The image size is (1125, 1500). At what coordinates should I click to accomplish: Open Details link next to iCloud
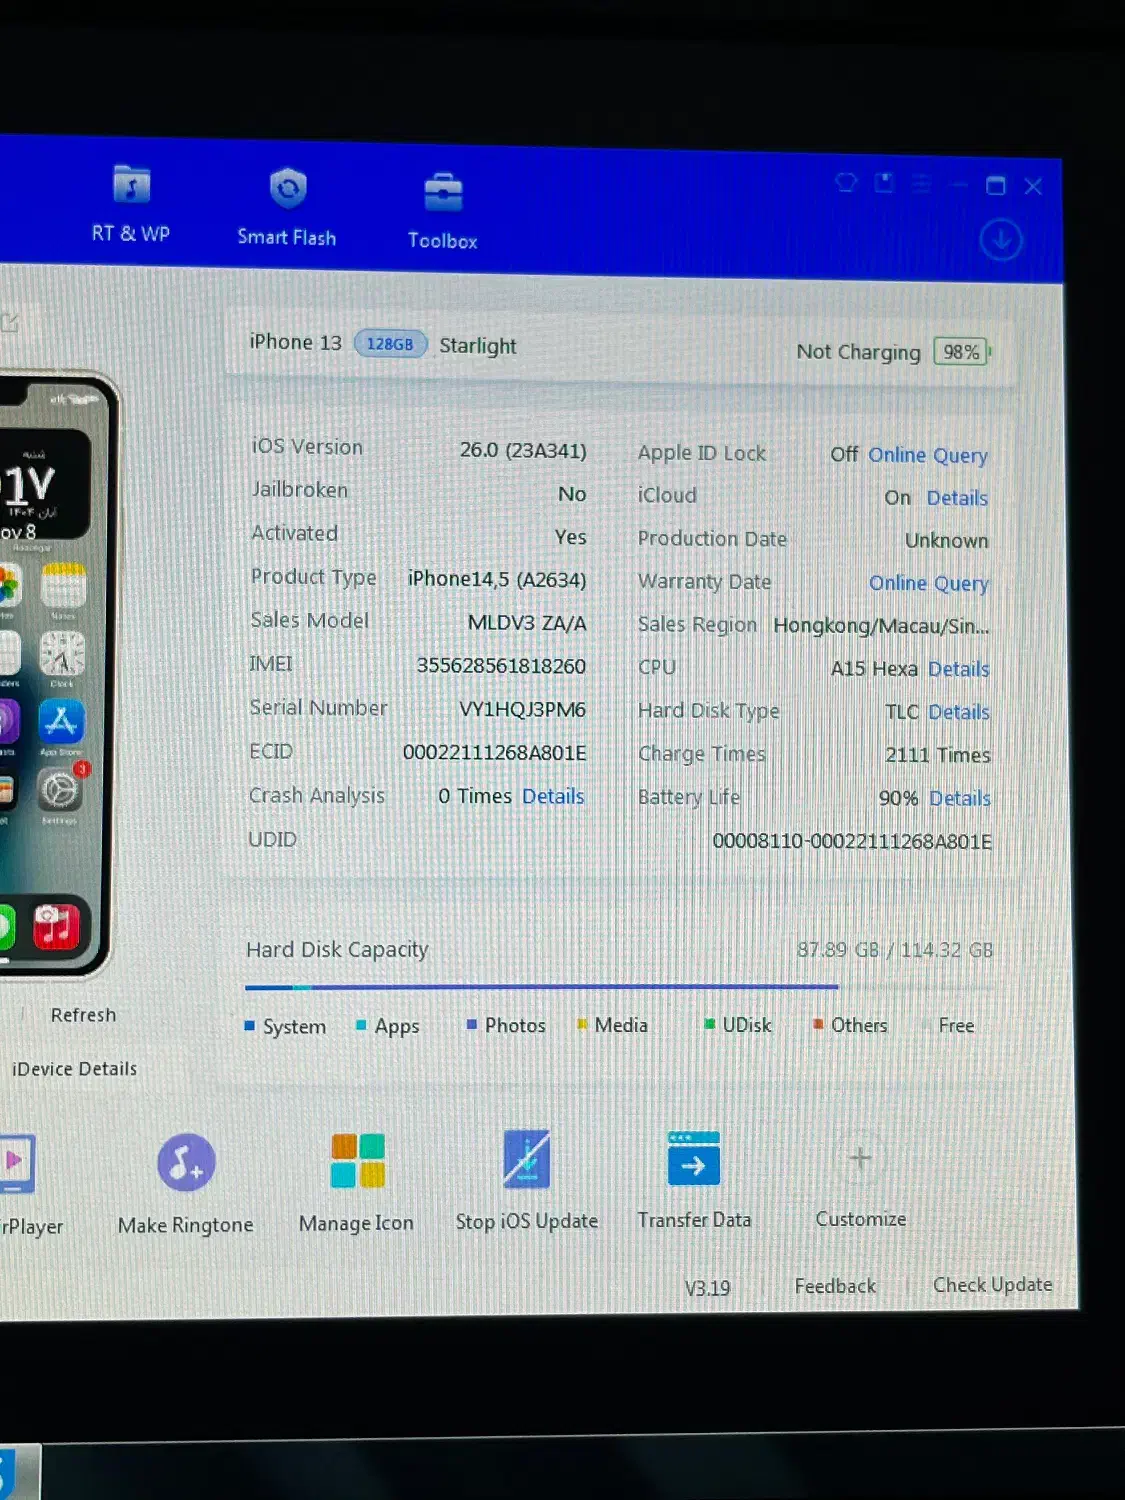click(957, 498)
